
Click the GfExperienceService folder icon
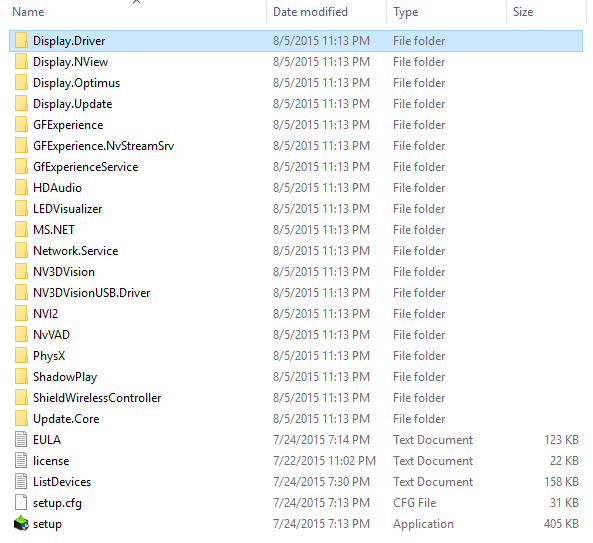pos(21,166)
